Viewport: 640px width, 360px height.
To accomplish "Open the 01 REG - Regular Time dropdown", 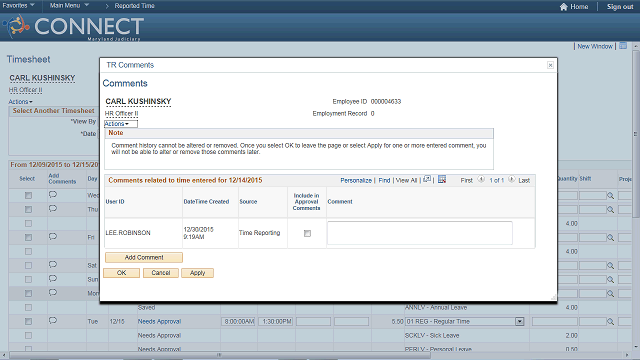I will (519, 322).
